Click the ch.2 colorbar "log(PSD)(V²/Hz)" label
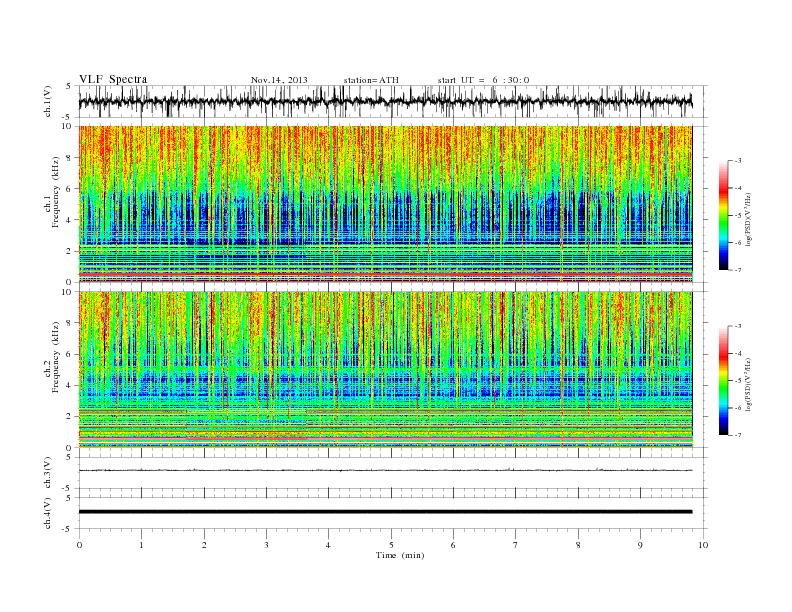Image resolution: width=792 pixels, height=612 pixels. 748,384
